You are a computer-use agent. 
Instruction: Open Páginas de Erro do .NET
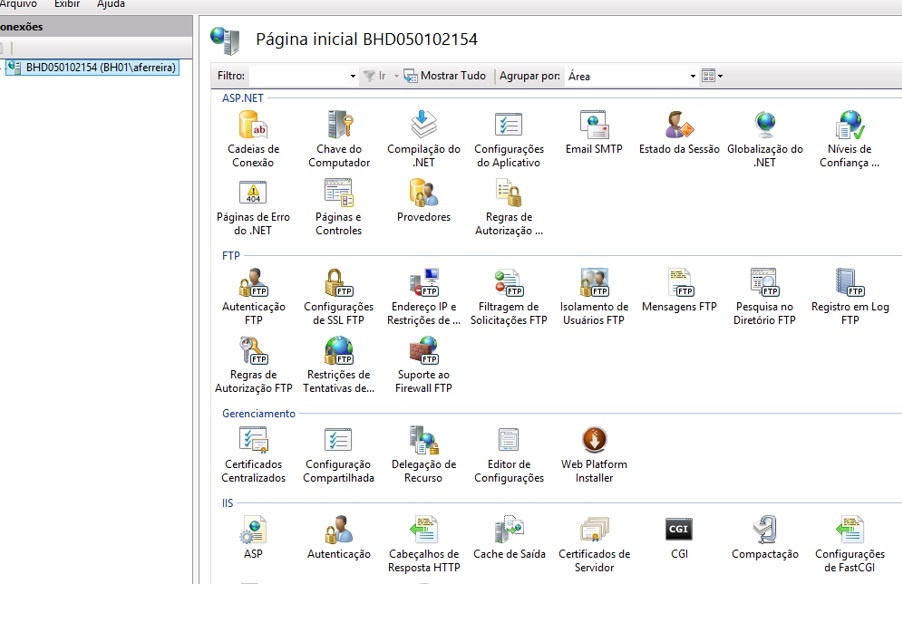click(253, 208)
